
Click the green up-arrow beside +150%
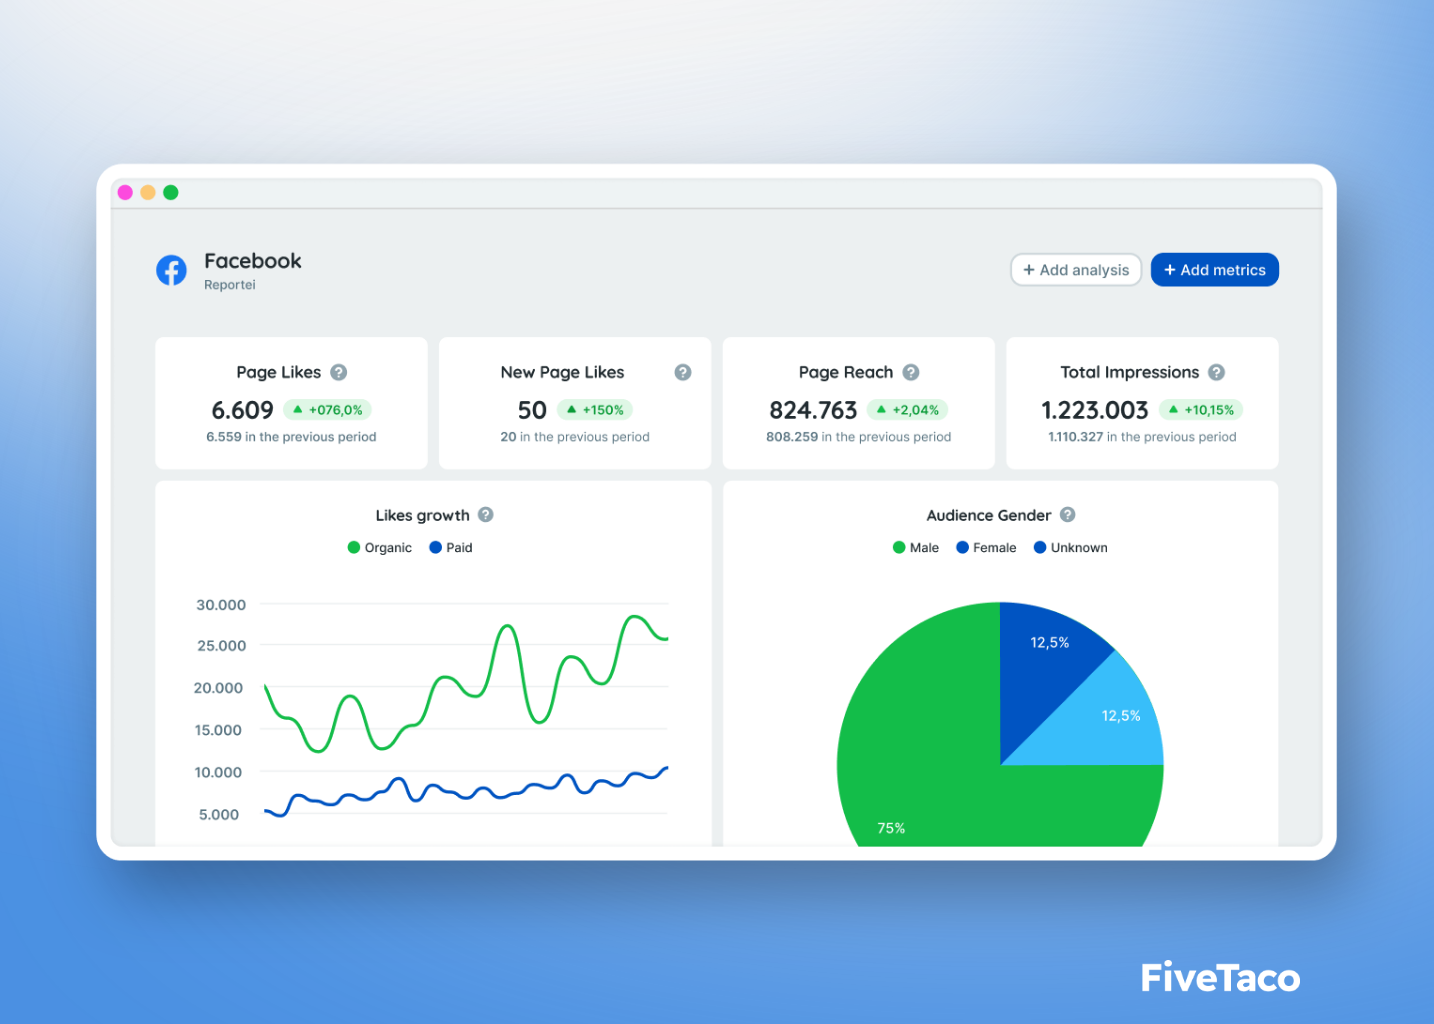[572, 410]
